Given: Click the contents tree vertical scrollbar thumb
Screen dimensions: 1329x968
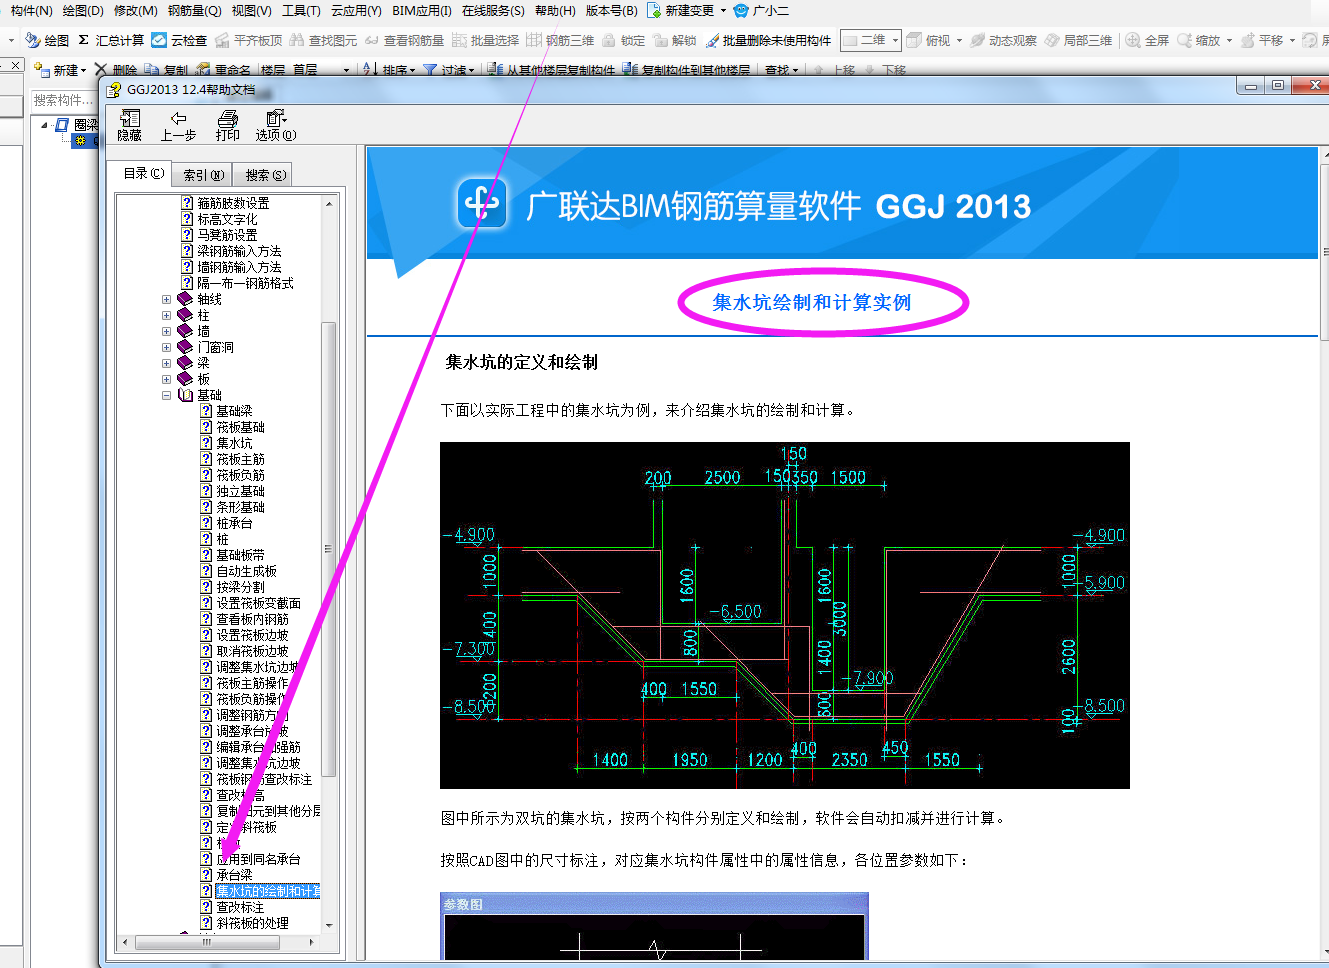Looking at the screenshot, I should 328,549.
